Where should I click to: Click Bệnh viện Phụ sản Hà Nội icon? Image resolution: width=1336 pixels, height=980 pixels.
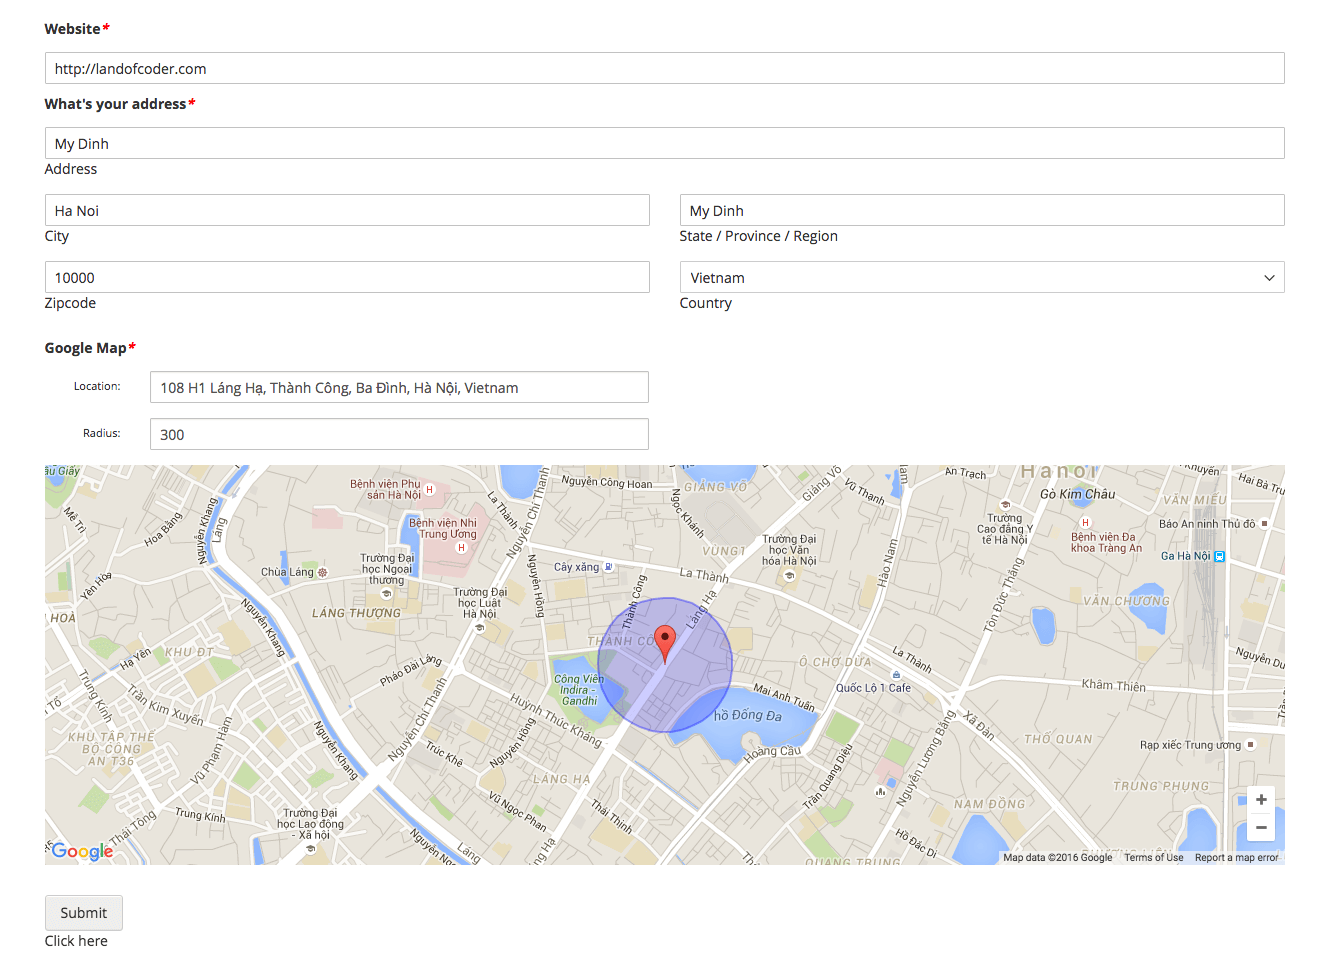coord(429,490)
